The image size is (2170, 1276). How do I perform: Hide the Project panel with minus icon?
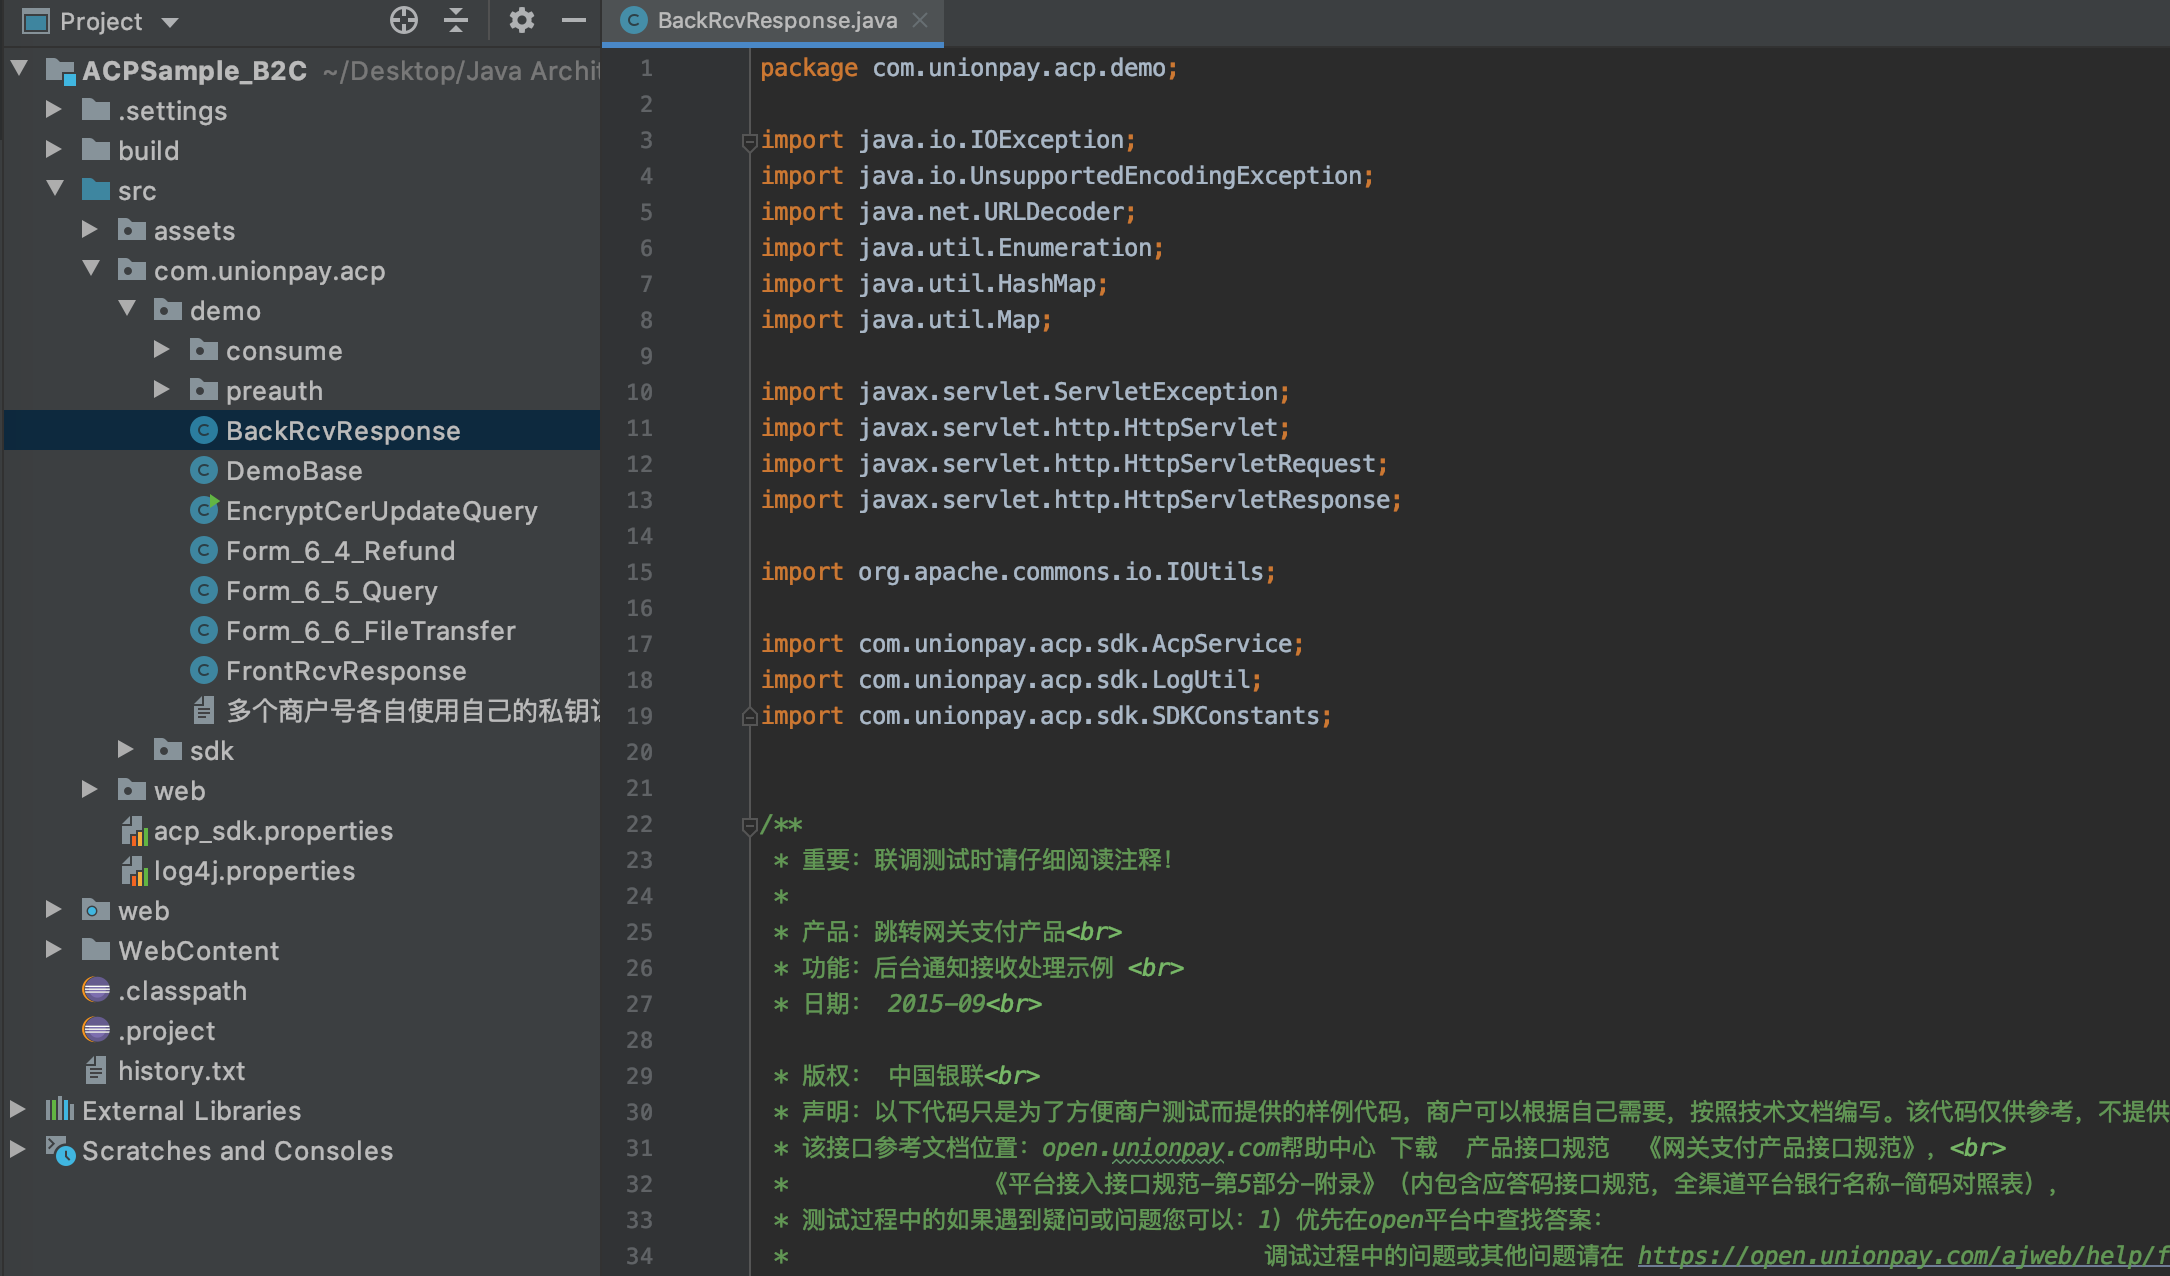pos(574,20)
